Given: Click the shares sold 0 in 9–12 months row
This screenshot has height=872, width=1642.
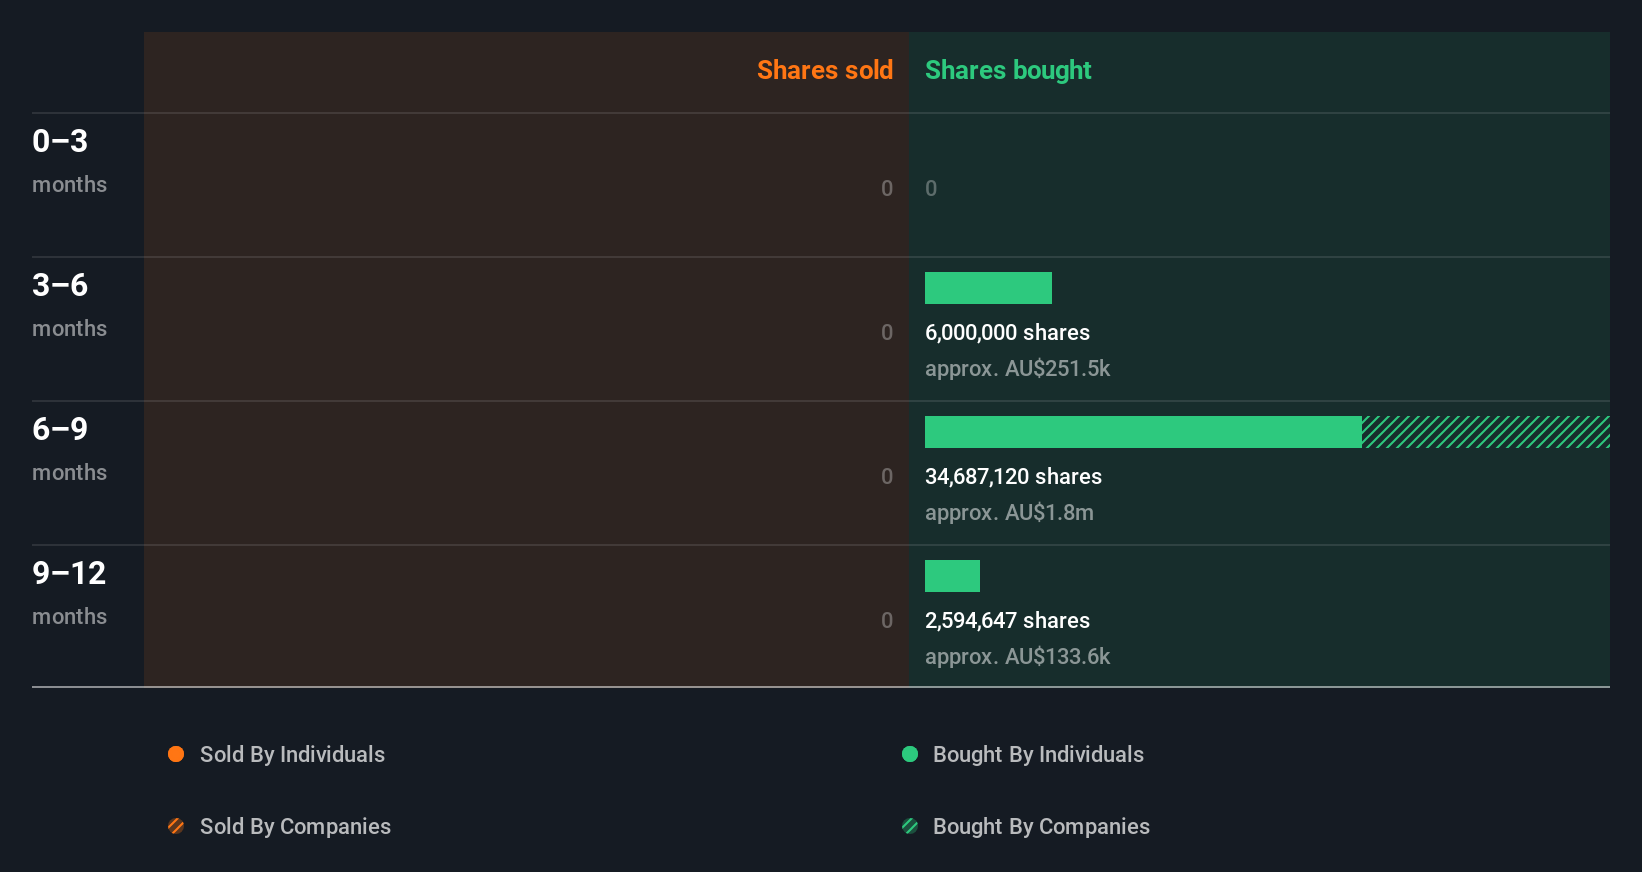Looking at the screenshot, I should [887, 620].
